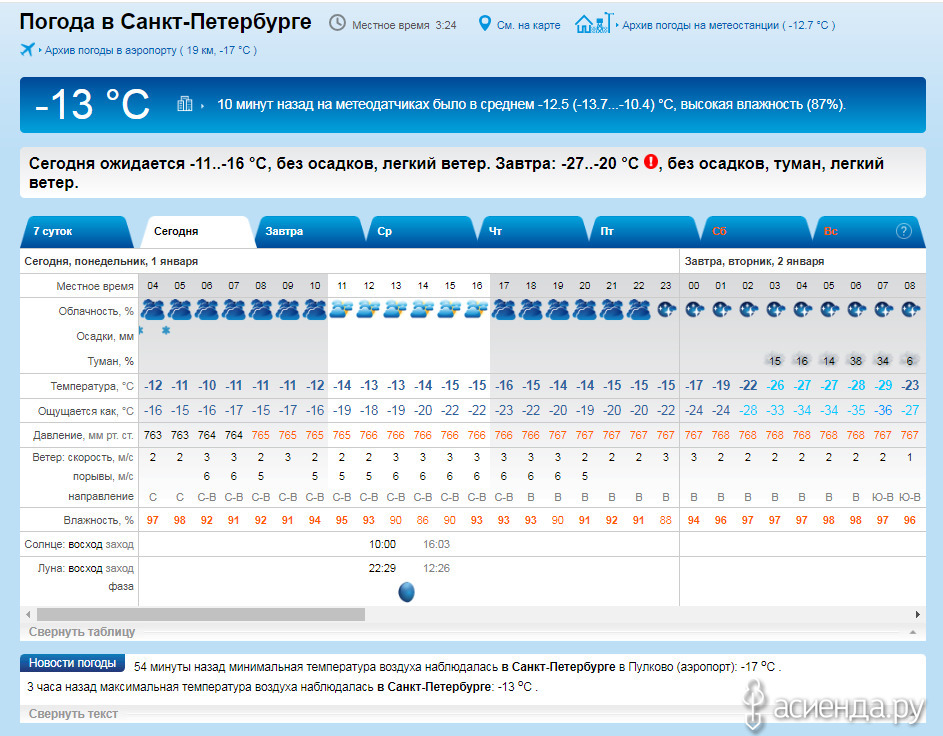Click the Сегодня, понедельник, 1 января header
943x736 pixels.
(111, 262)
